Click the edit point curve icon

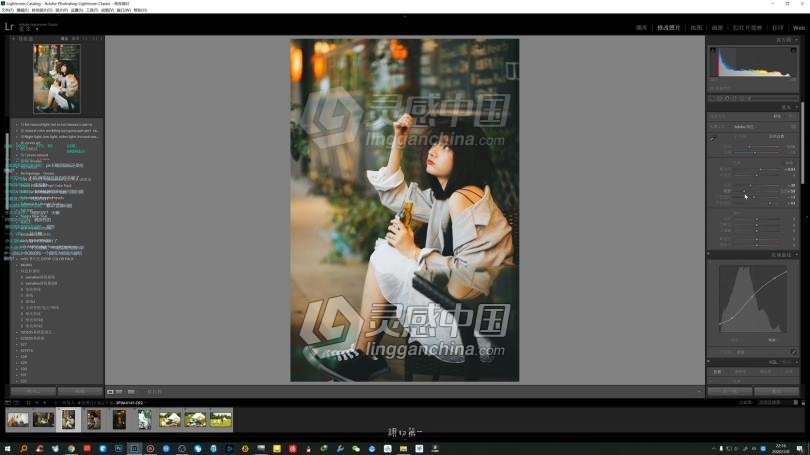(793, 352)
